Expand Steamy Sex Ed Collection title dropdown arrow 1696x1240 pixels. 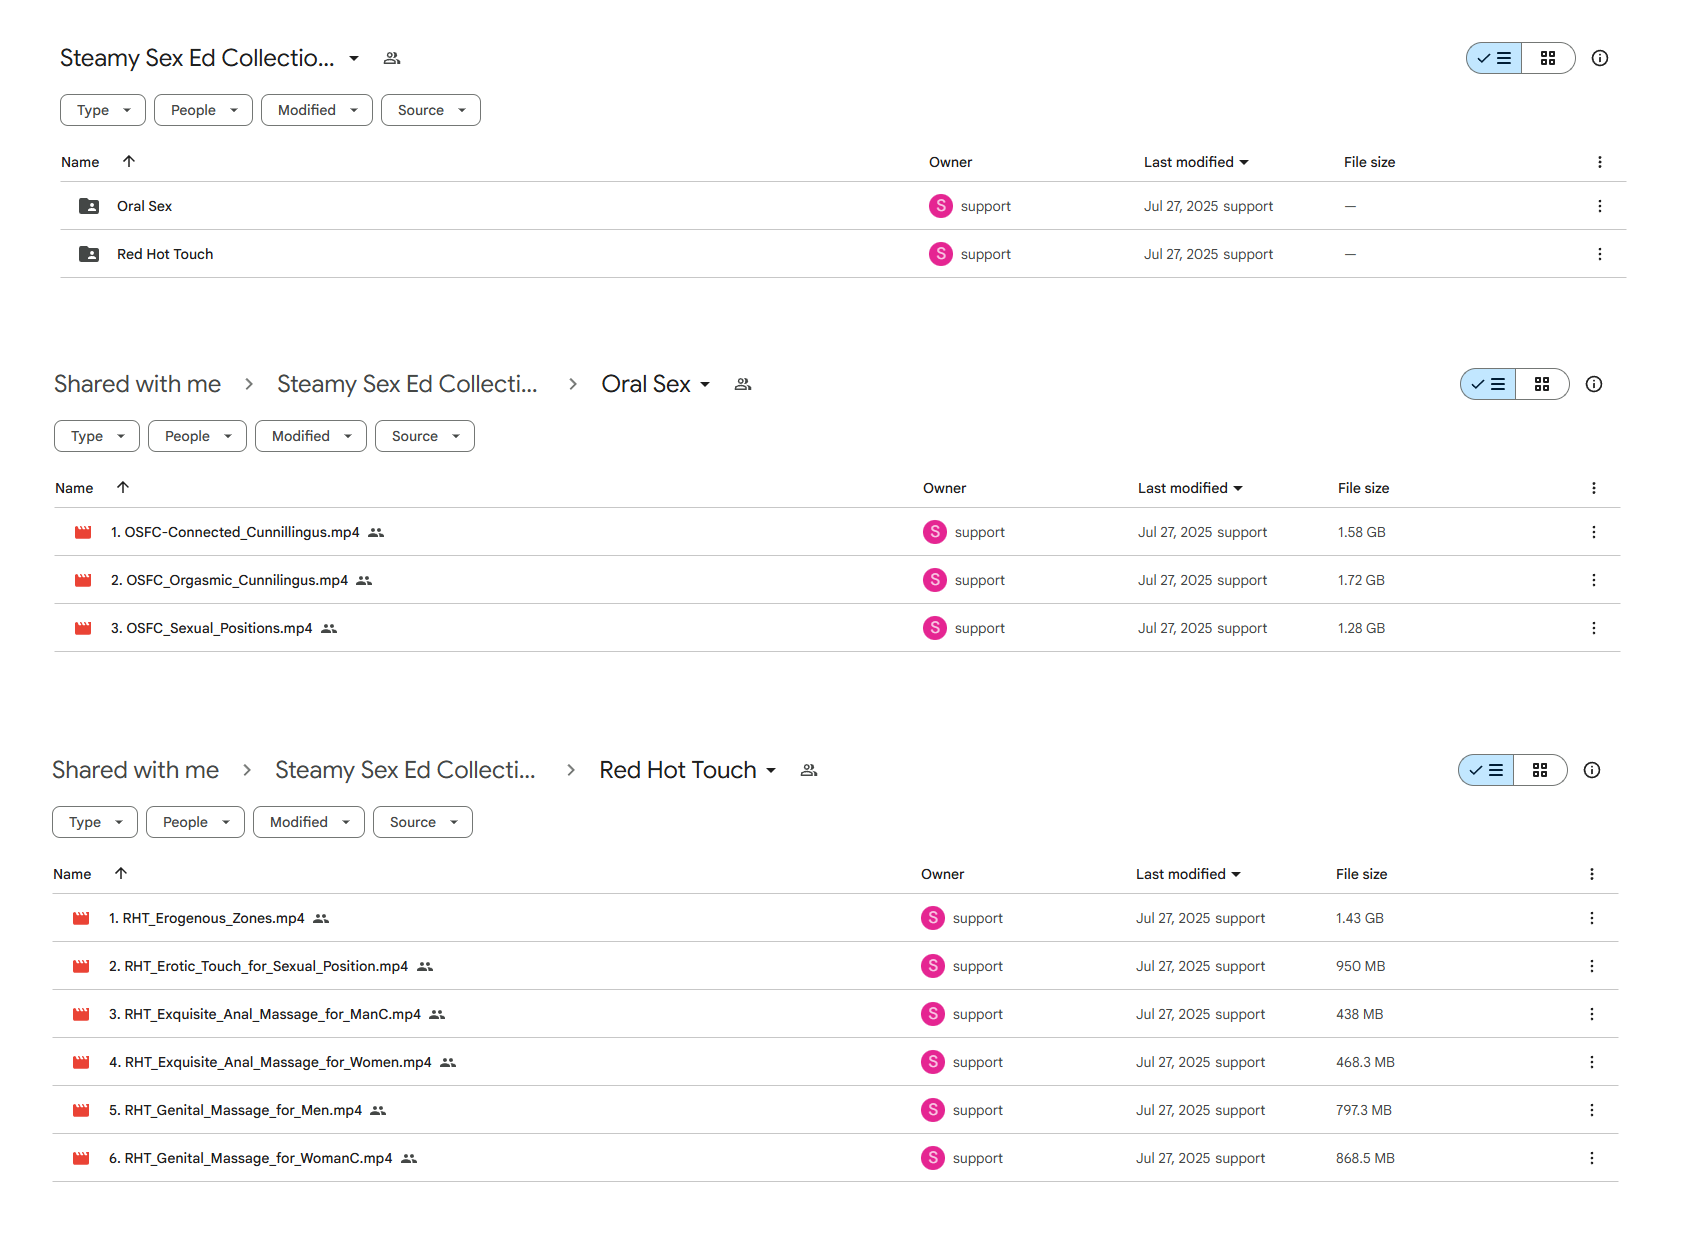tap(354, 58)
